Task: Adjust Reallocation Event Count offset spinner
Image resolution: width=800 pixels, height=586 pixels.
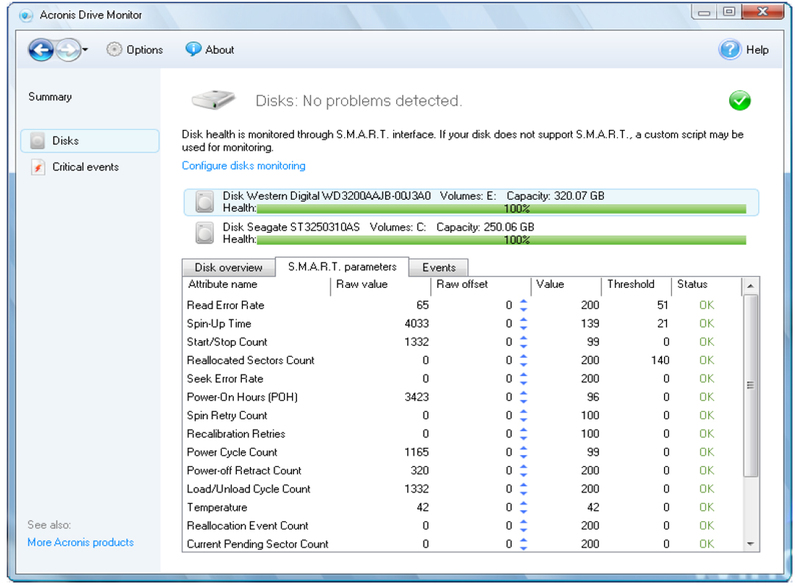Action: tap(523, 526)
